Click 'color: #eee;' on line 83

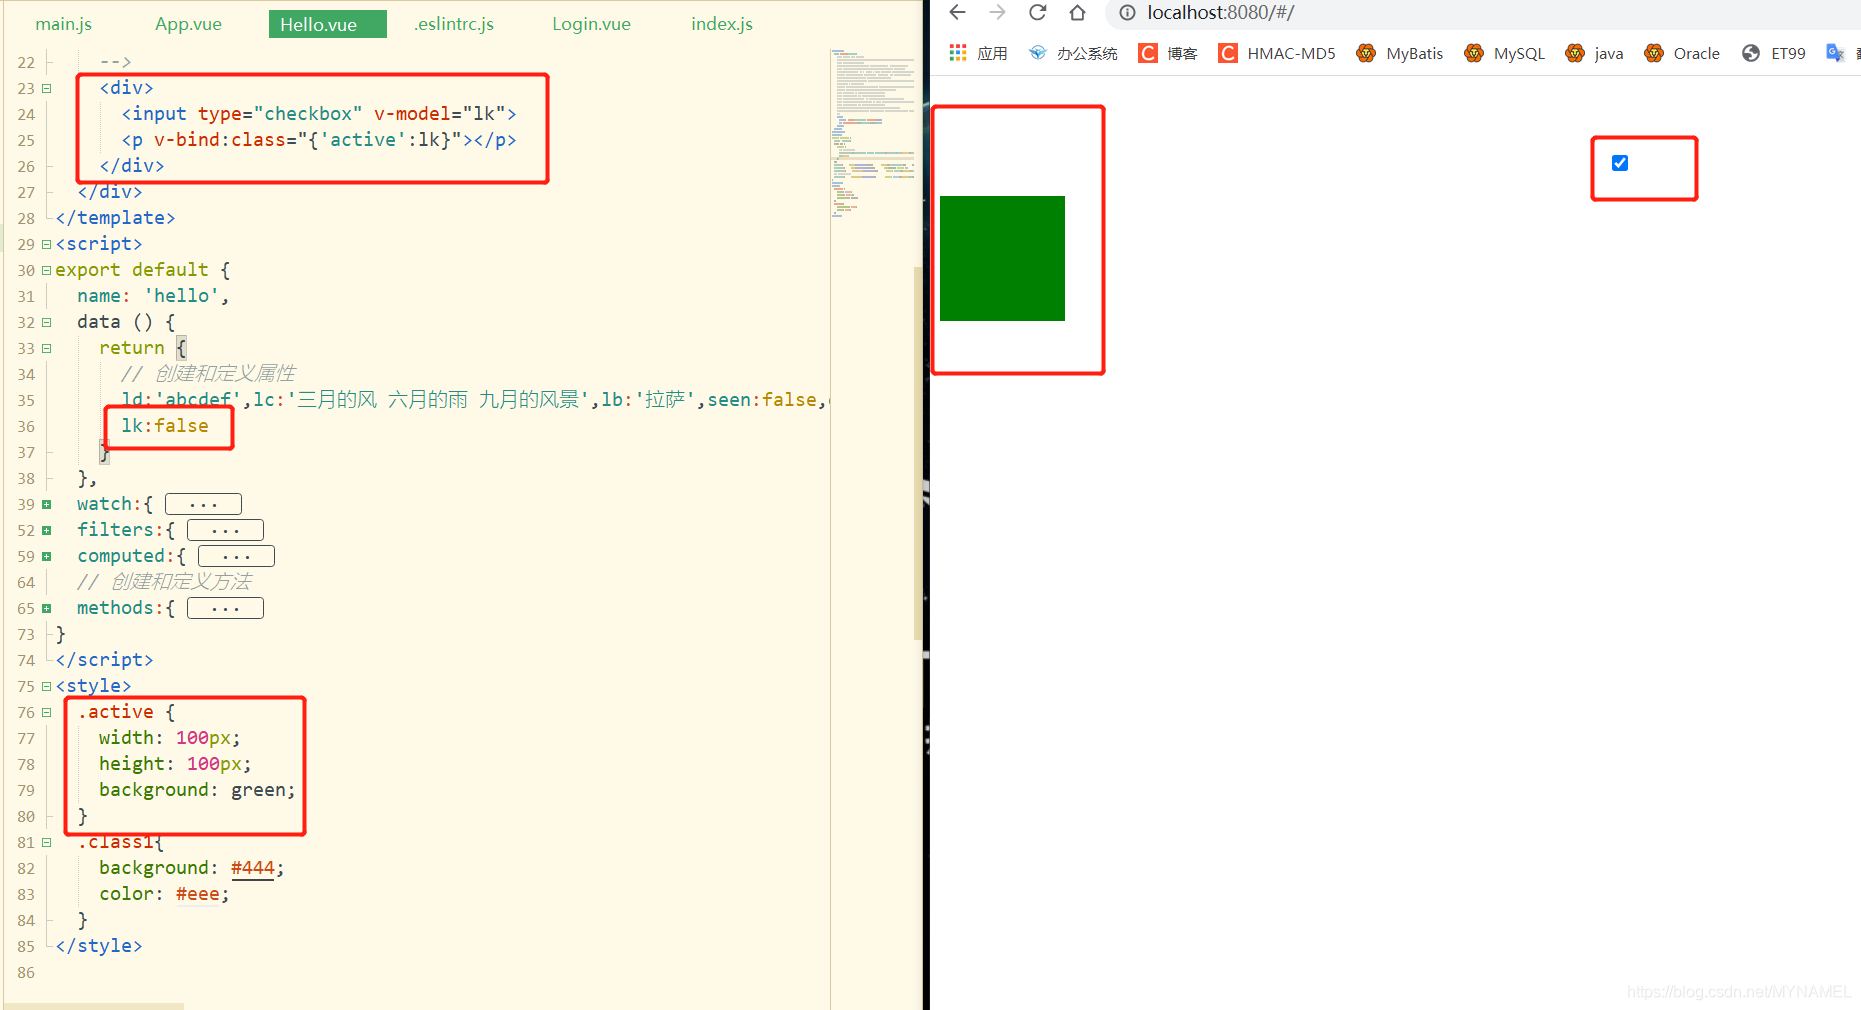(164, 894)
